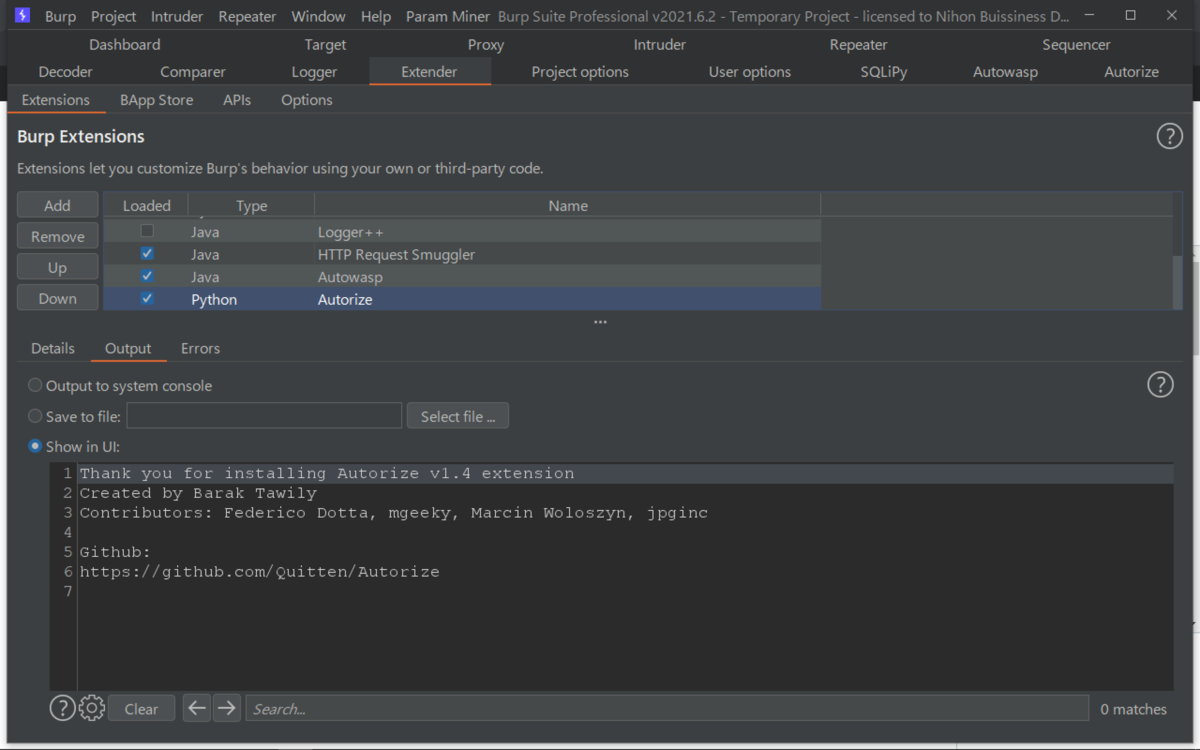Go to previous search match arrow
The height and width of the screenshot is (750, 1200).
(197, 708)
